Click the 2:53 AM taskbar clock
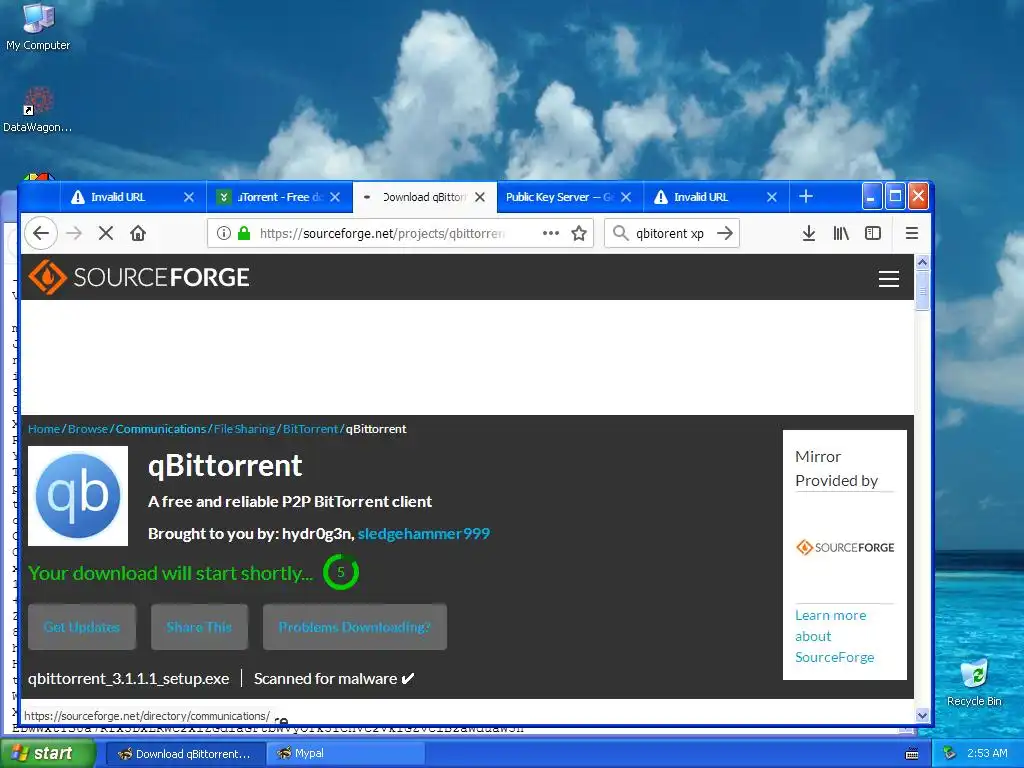Image resolution: width=1024 pixels, height=768 pixels. click(x=987, y=754)
